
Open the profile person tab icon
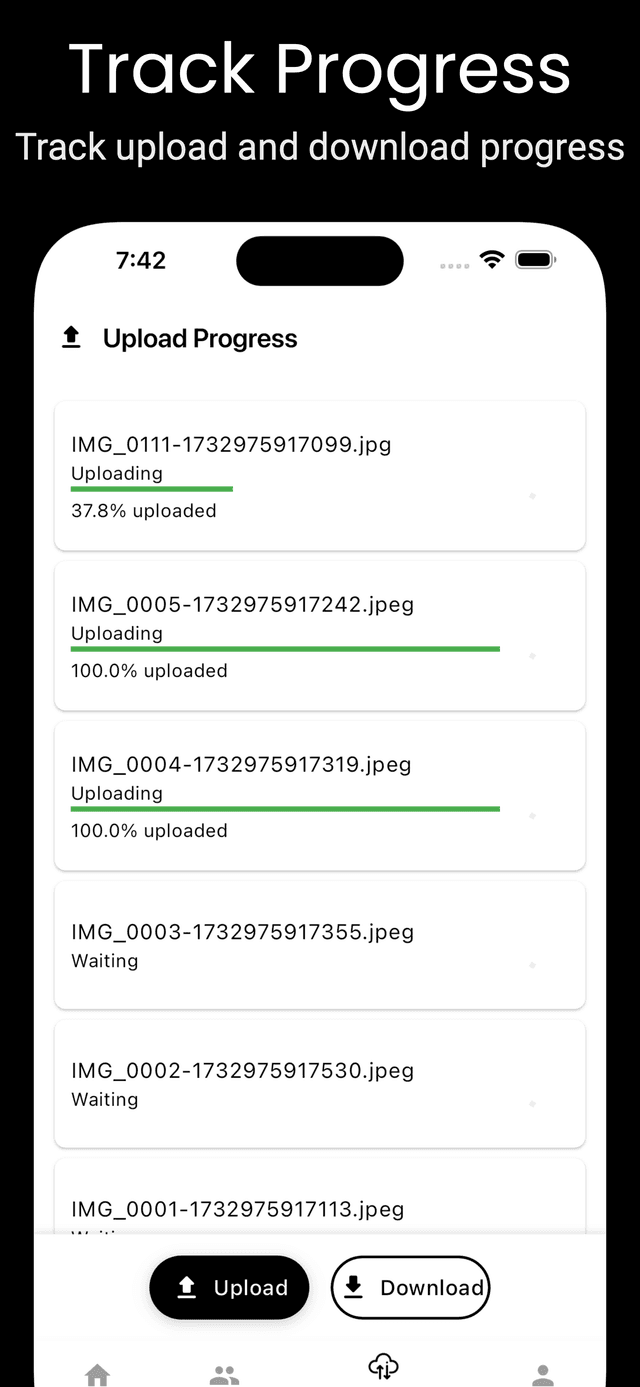543,1375
